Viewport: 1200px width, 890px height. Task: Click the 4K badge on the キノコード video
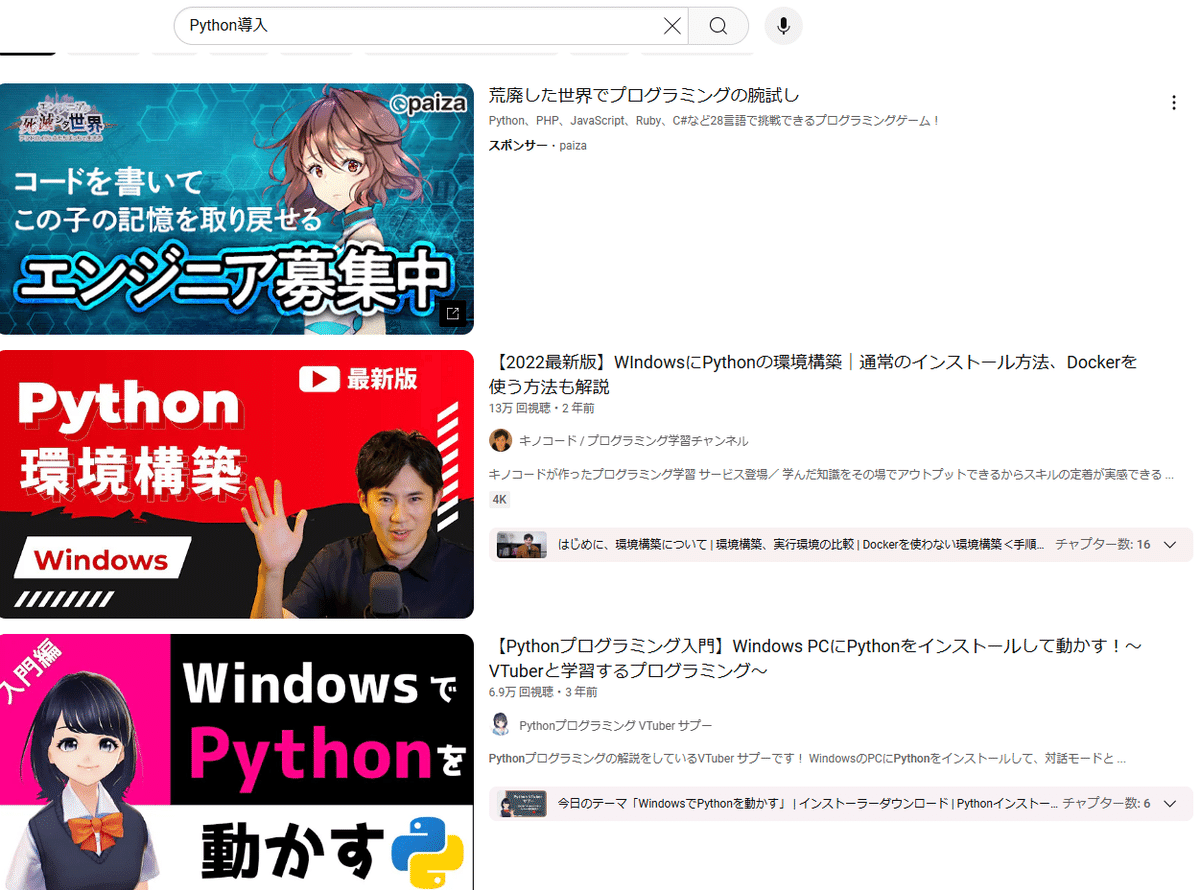pyautogui.click(x=499, y=499)
